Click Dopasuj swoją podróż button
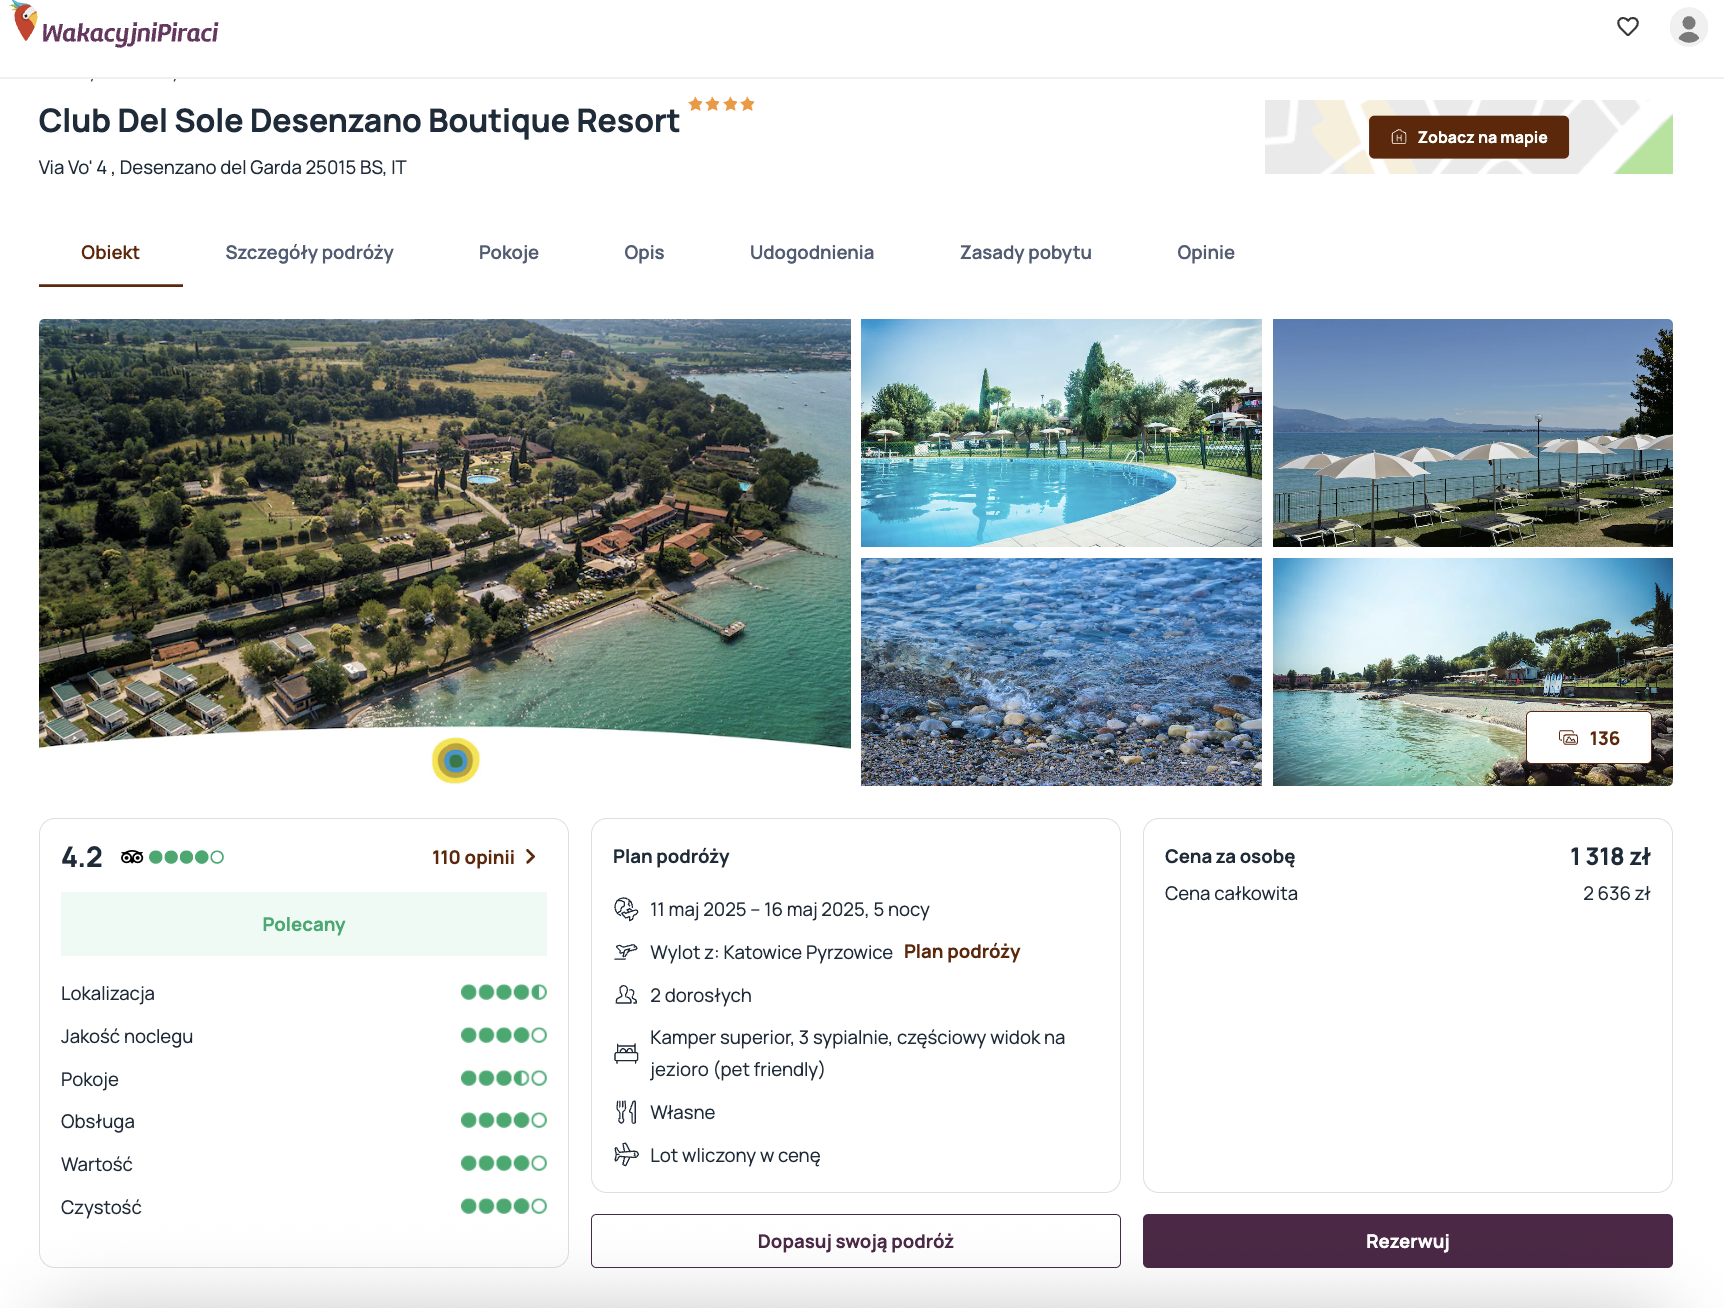 [x=856, y=1241]
